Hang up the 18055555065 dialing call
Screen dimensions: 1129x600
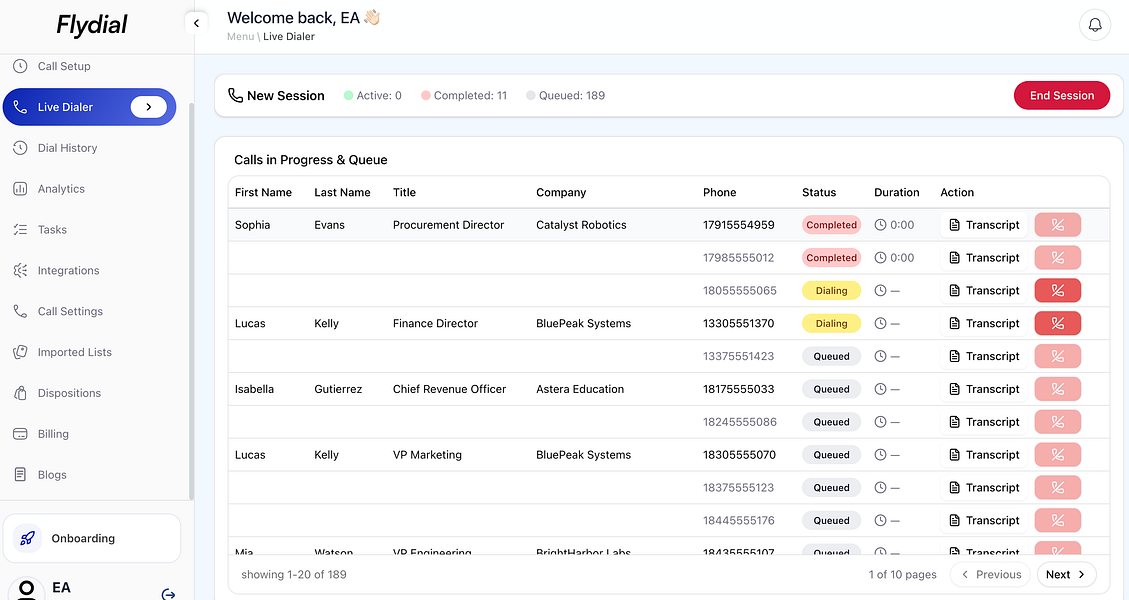click(1057, 290)
